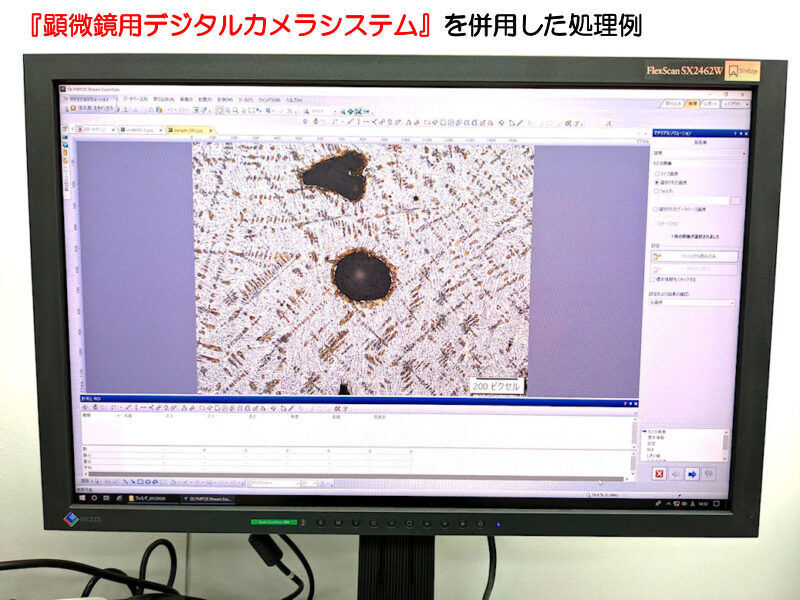Close the sample jpg document tab

point(210,131)
